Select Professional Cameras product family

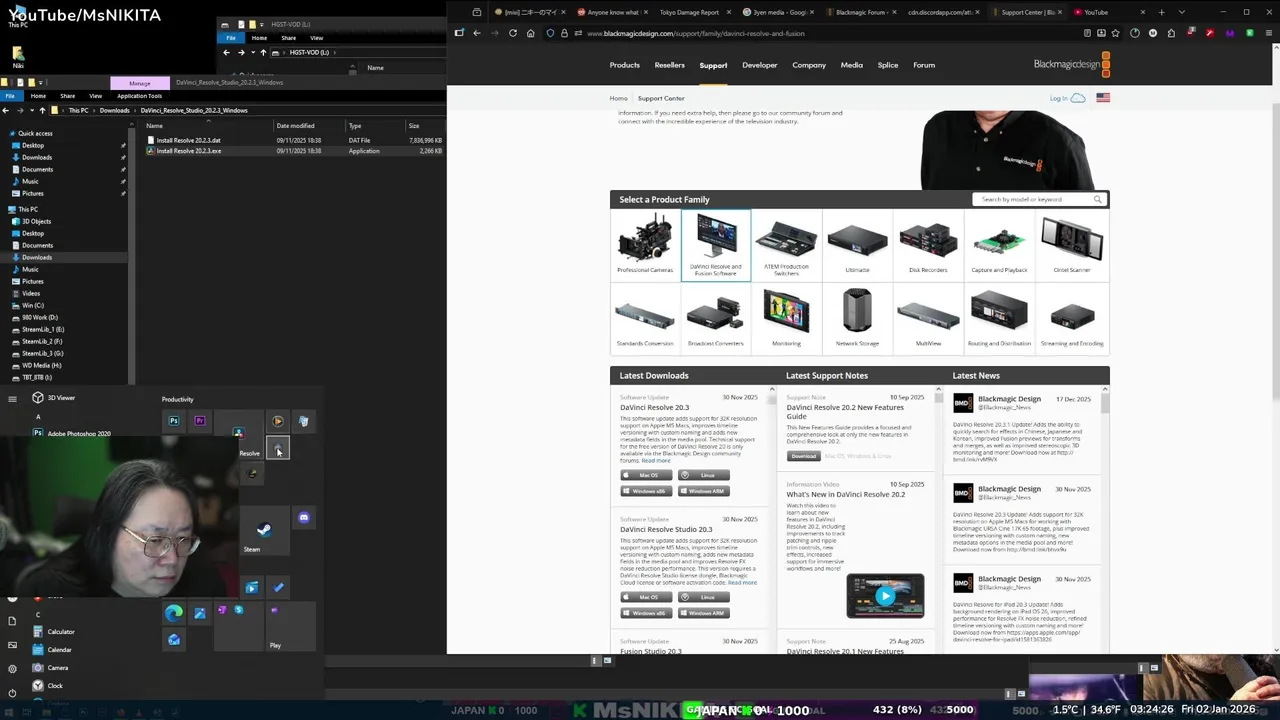coord(645,245)
